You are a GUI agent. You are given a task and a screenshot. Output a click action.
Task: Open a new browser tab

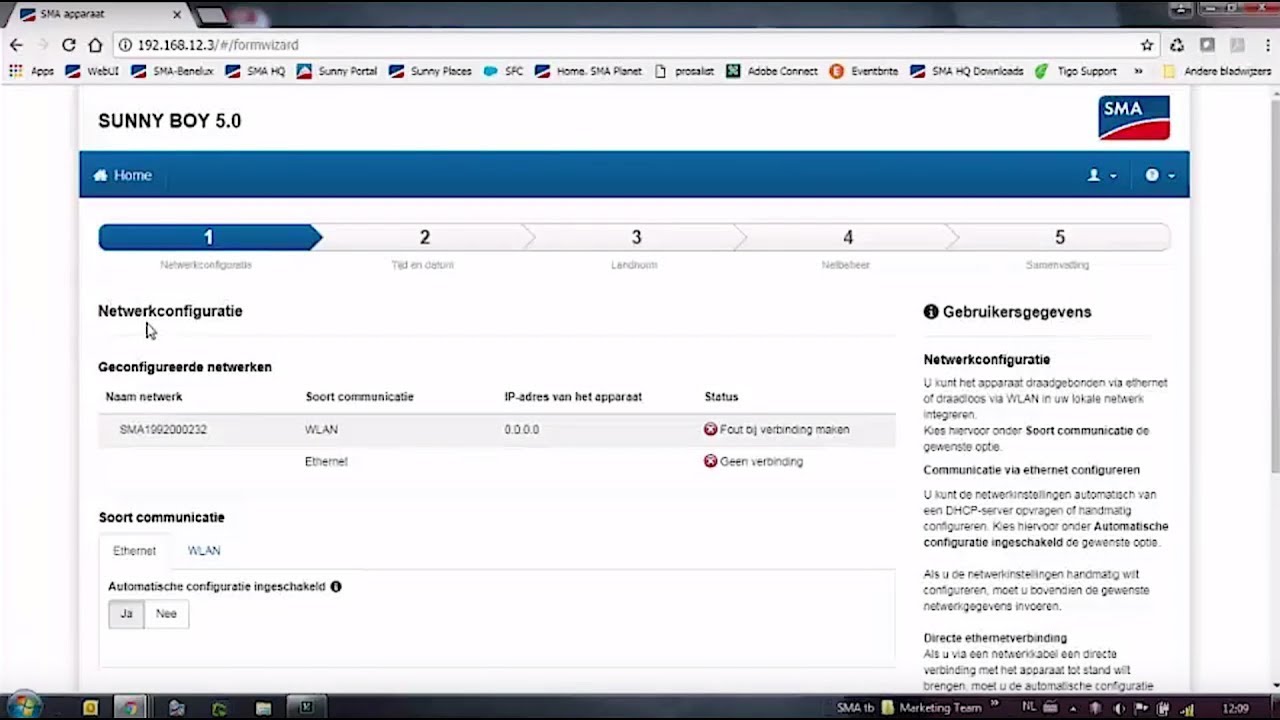[x=212, y=15]
